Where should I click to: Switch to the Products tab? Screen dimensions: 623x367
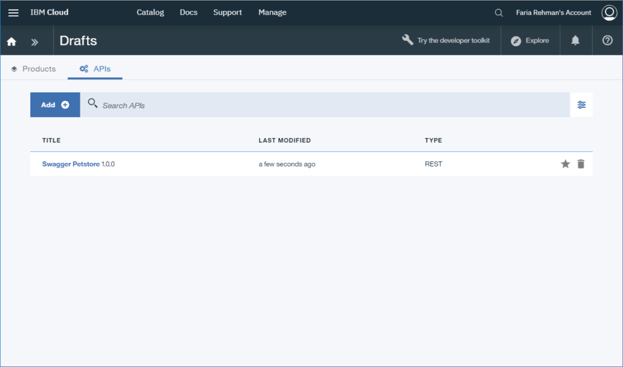[33, 69]
